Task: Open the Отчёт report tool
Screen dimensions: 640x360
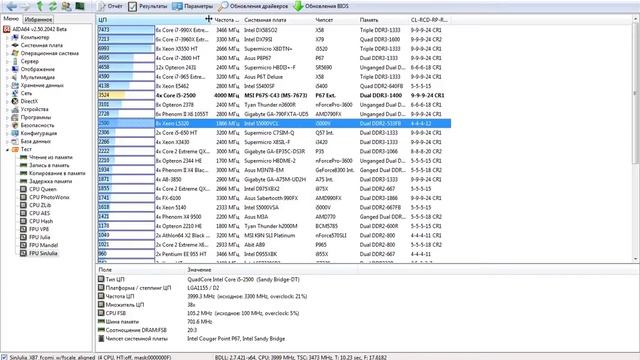Action: pyautogui.click(x=110, y=6)
